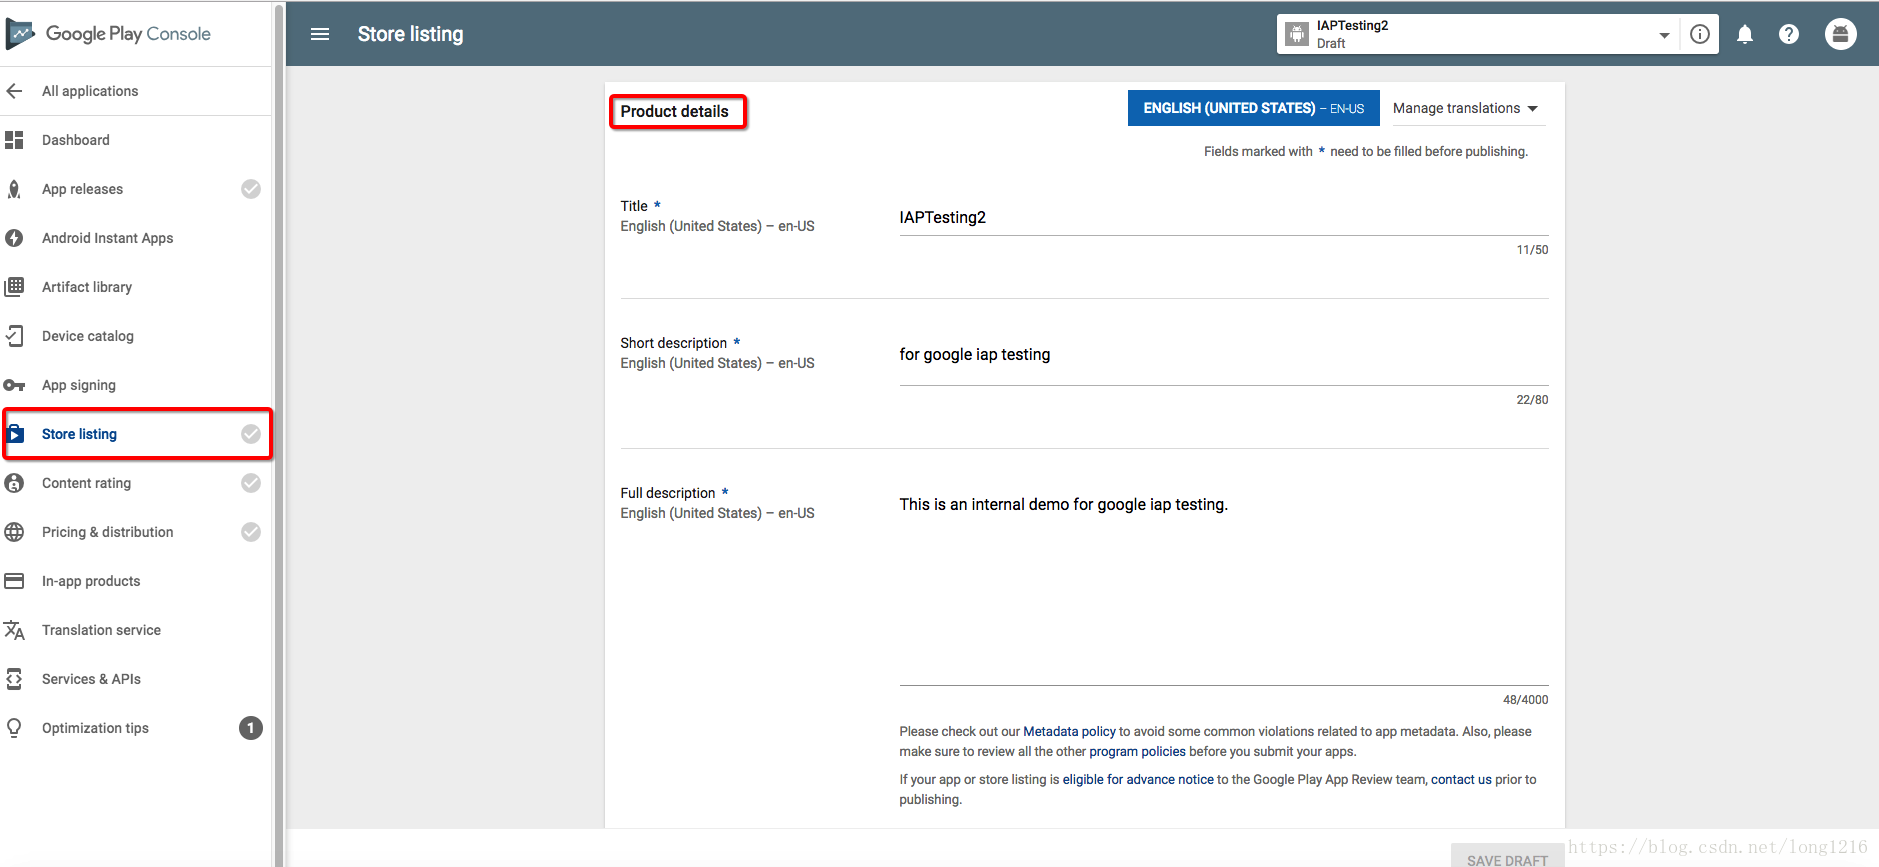
Task: Click the back arrow beside All applications
Action: point(14,91)
